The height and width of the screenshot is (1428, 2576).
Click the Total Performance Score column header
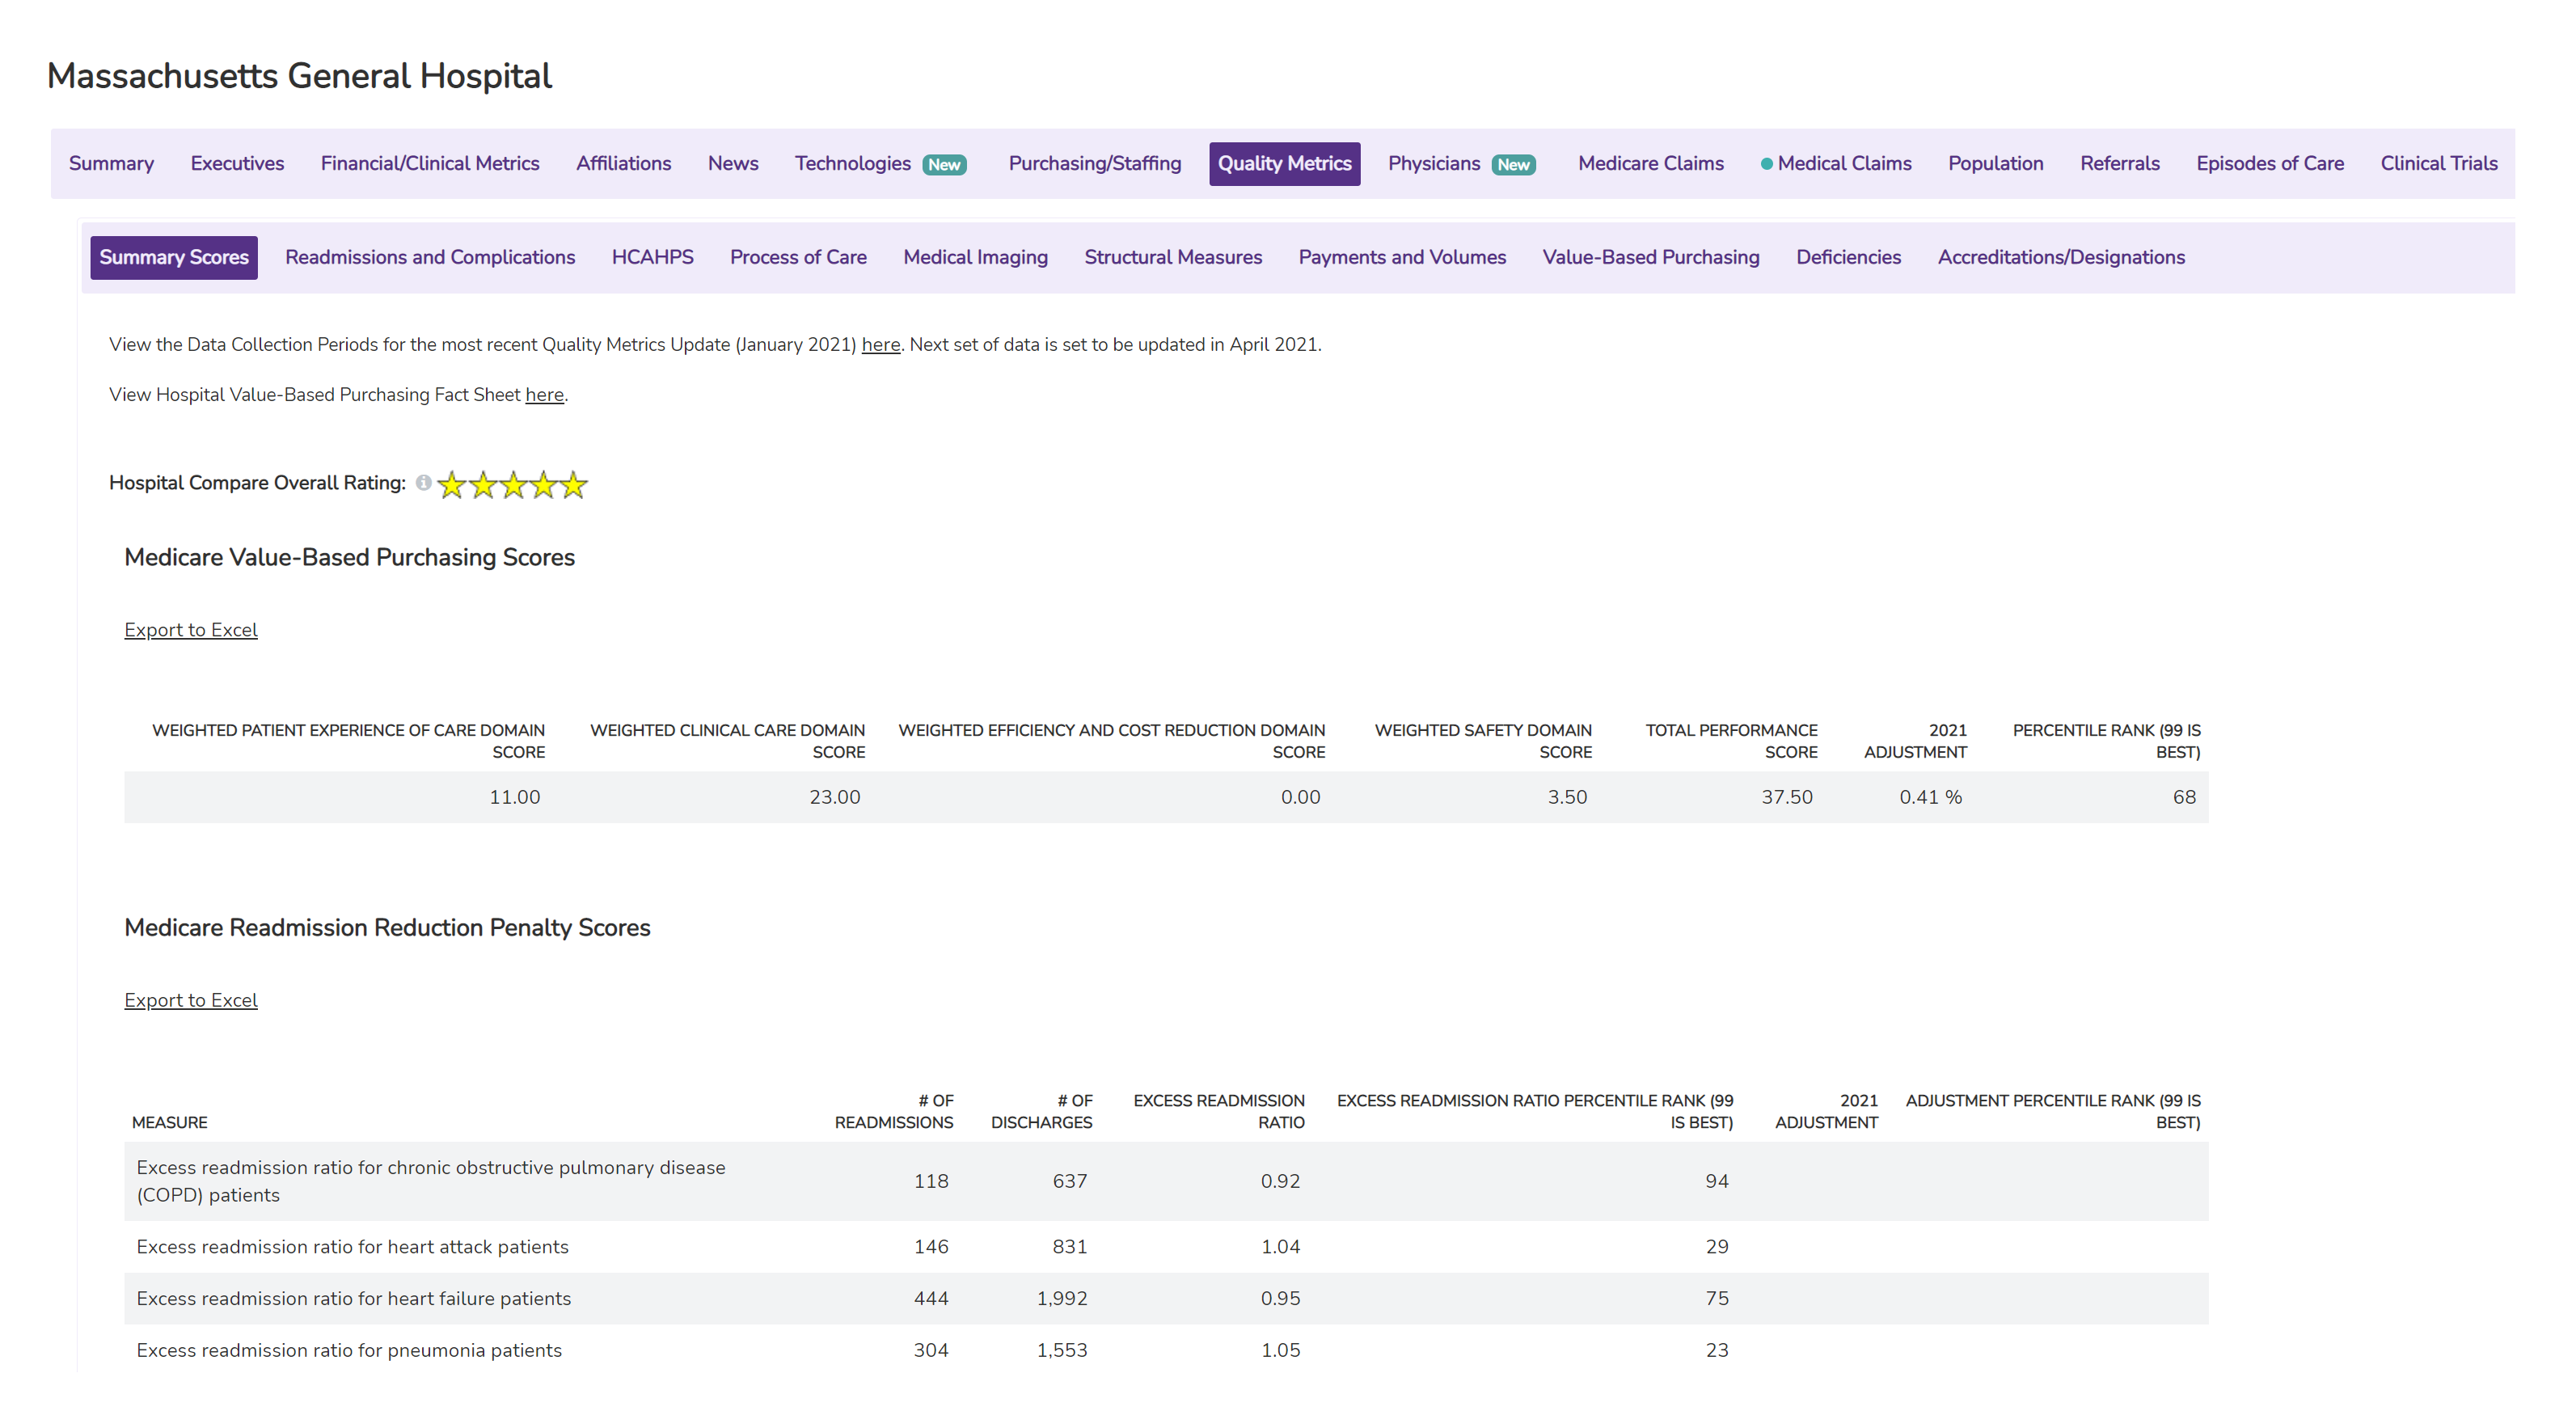click(1731, 741)
